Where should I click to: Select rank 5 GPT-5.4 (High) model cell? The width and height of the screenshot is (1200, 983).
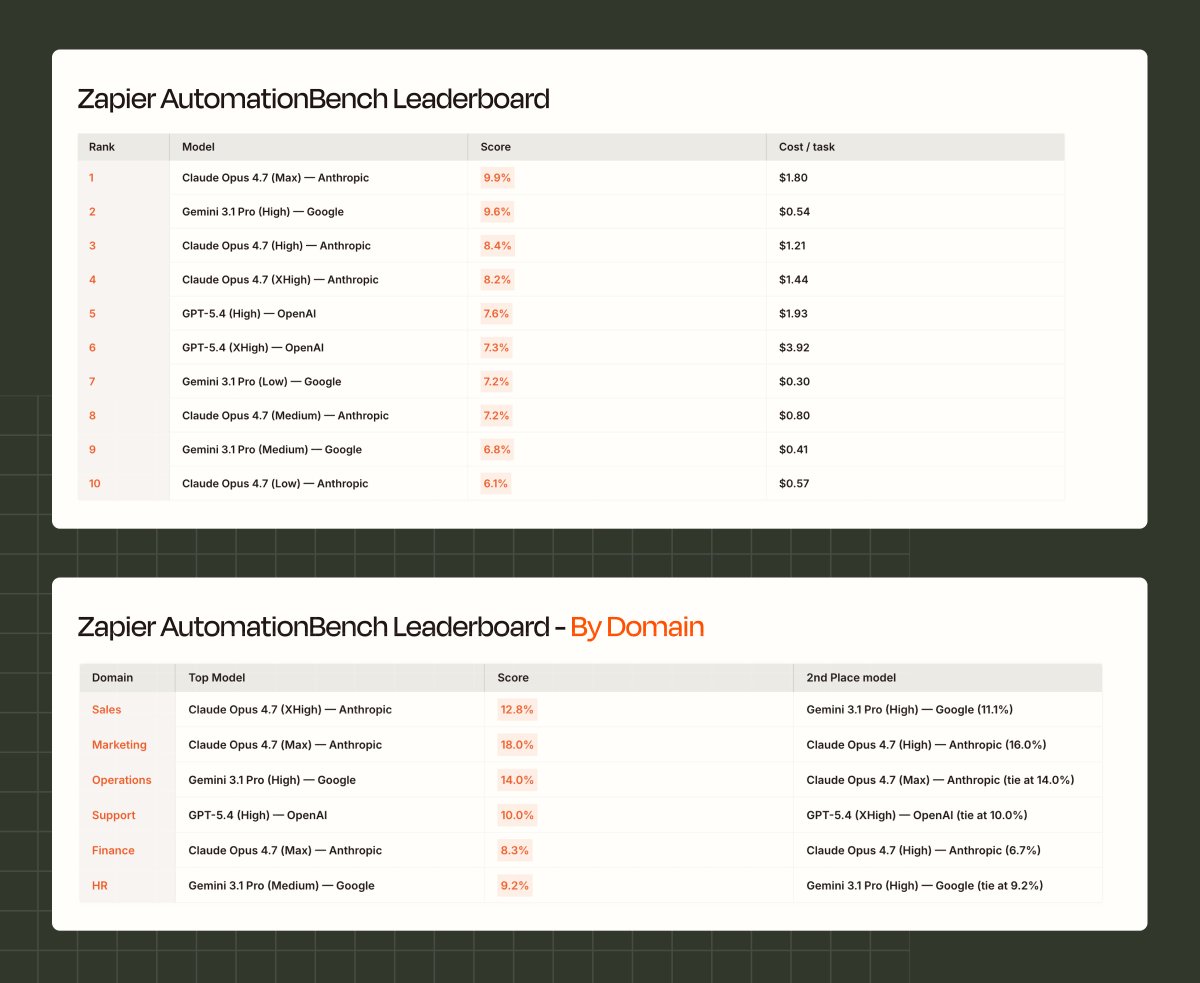pos(318,314)
